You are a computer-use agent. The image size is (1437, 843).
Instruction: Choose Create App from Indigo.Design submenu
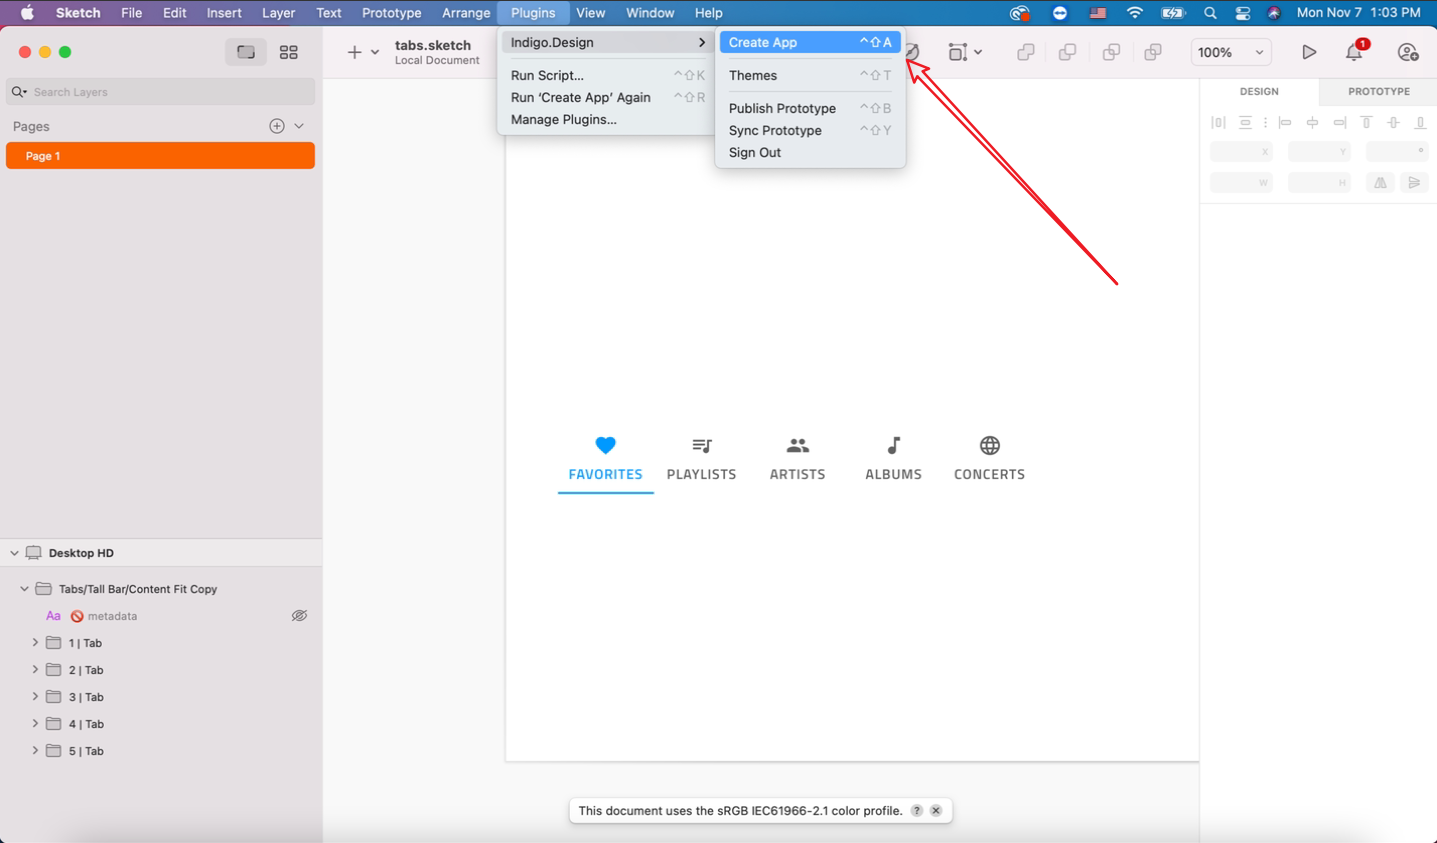point(810,42)
